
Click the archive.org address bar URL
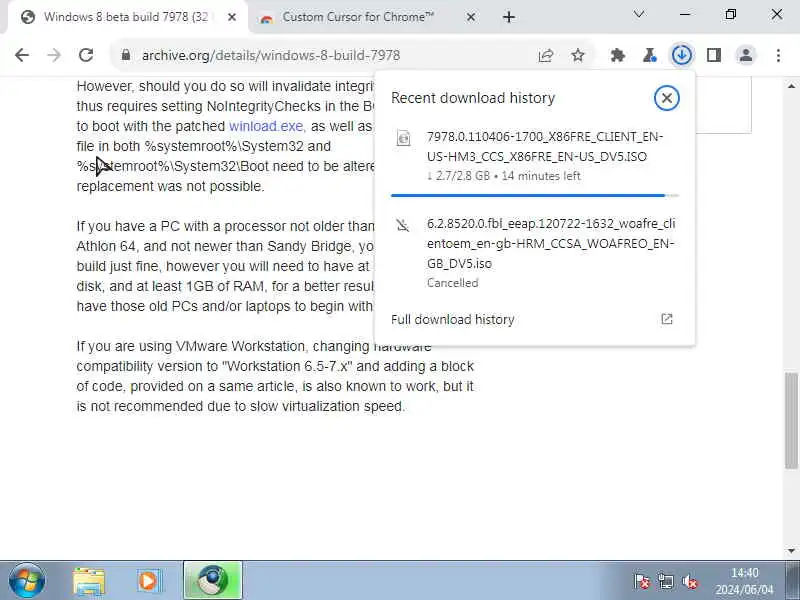tap(271, 55)
